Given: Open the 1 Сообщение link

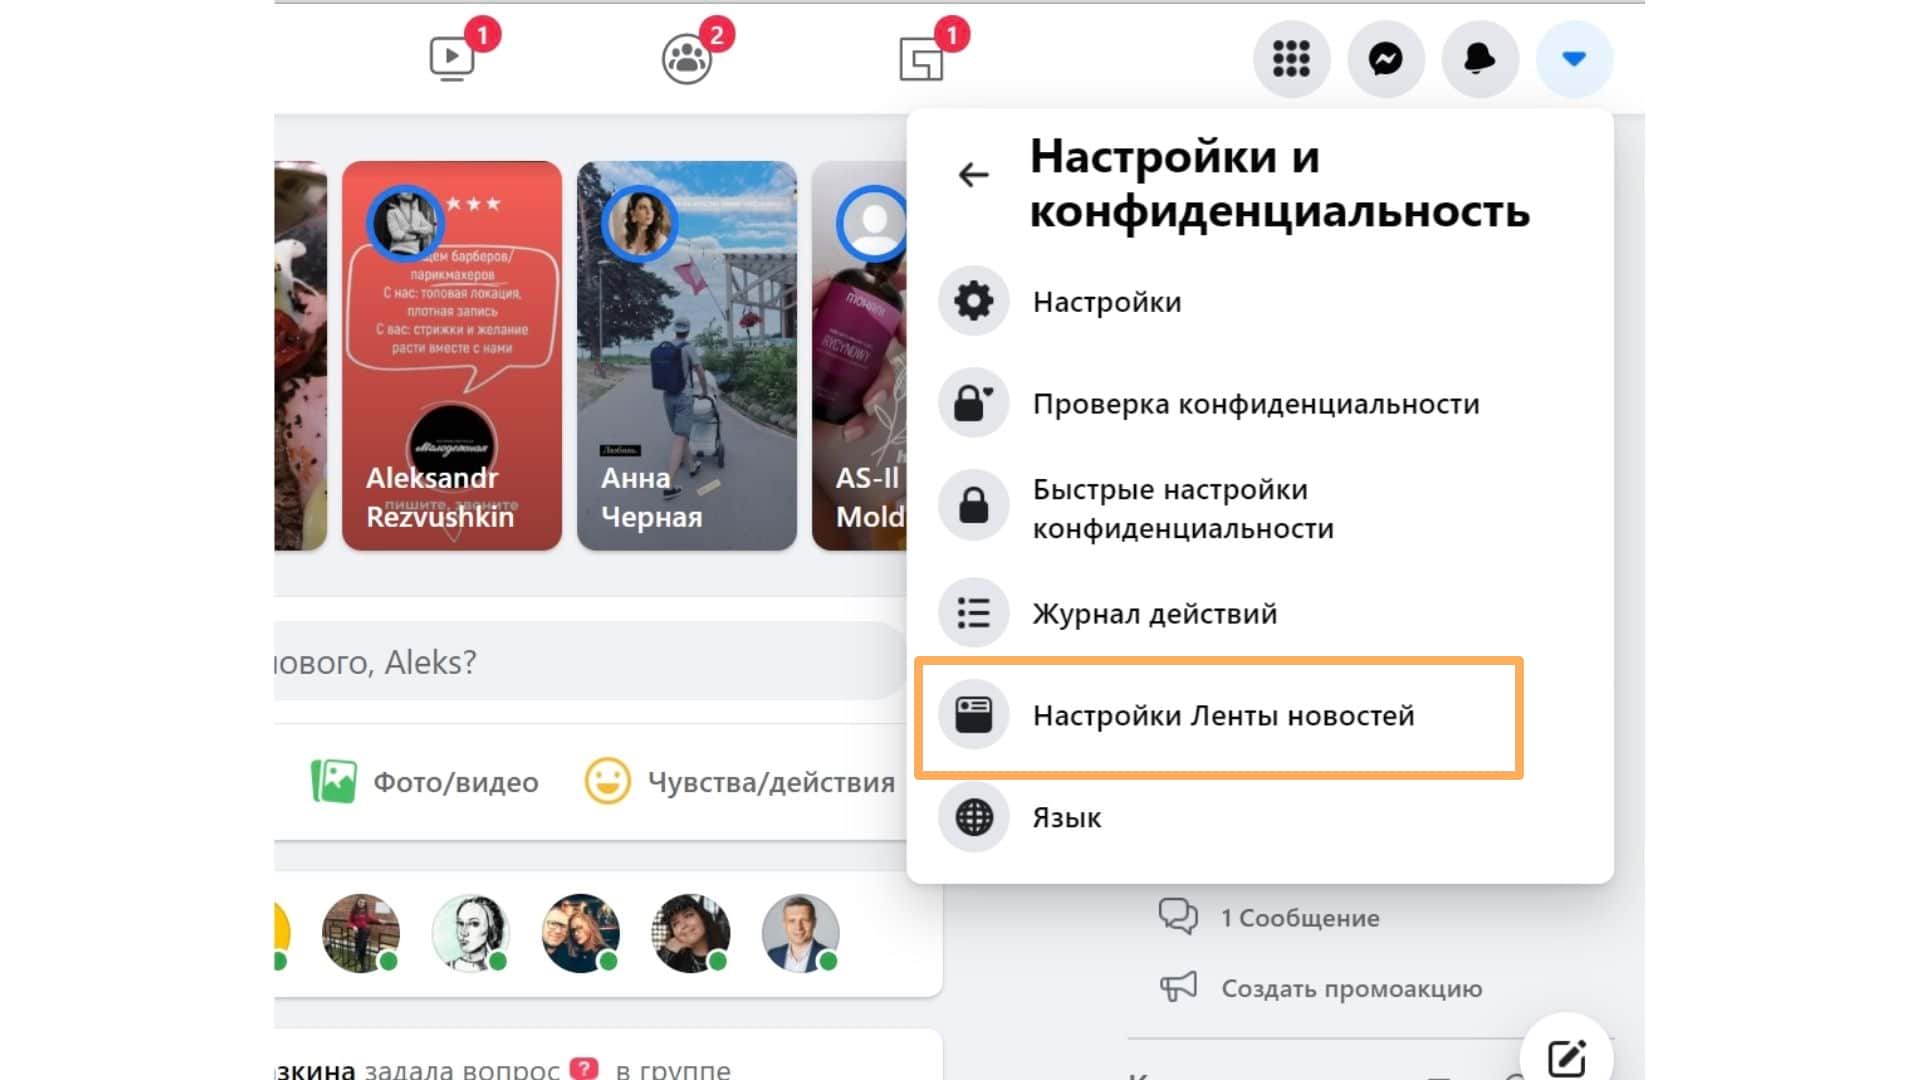Looking at the screenshot, I should 1298,917.
